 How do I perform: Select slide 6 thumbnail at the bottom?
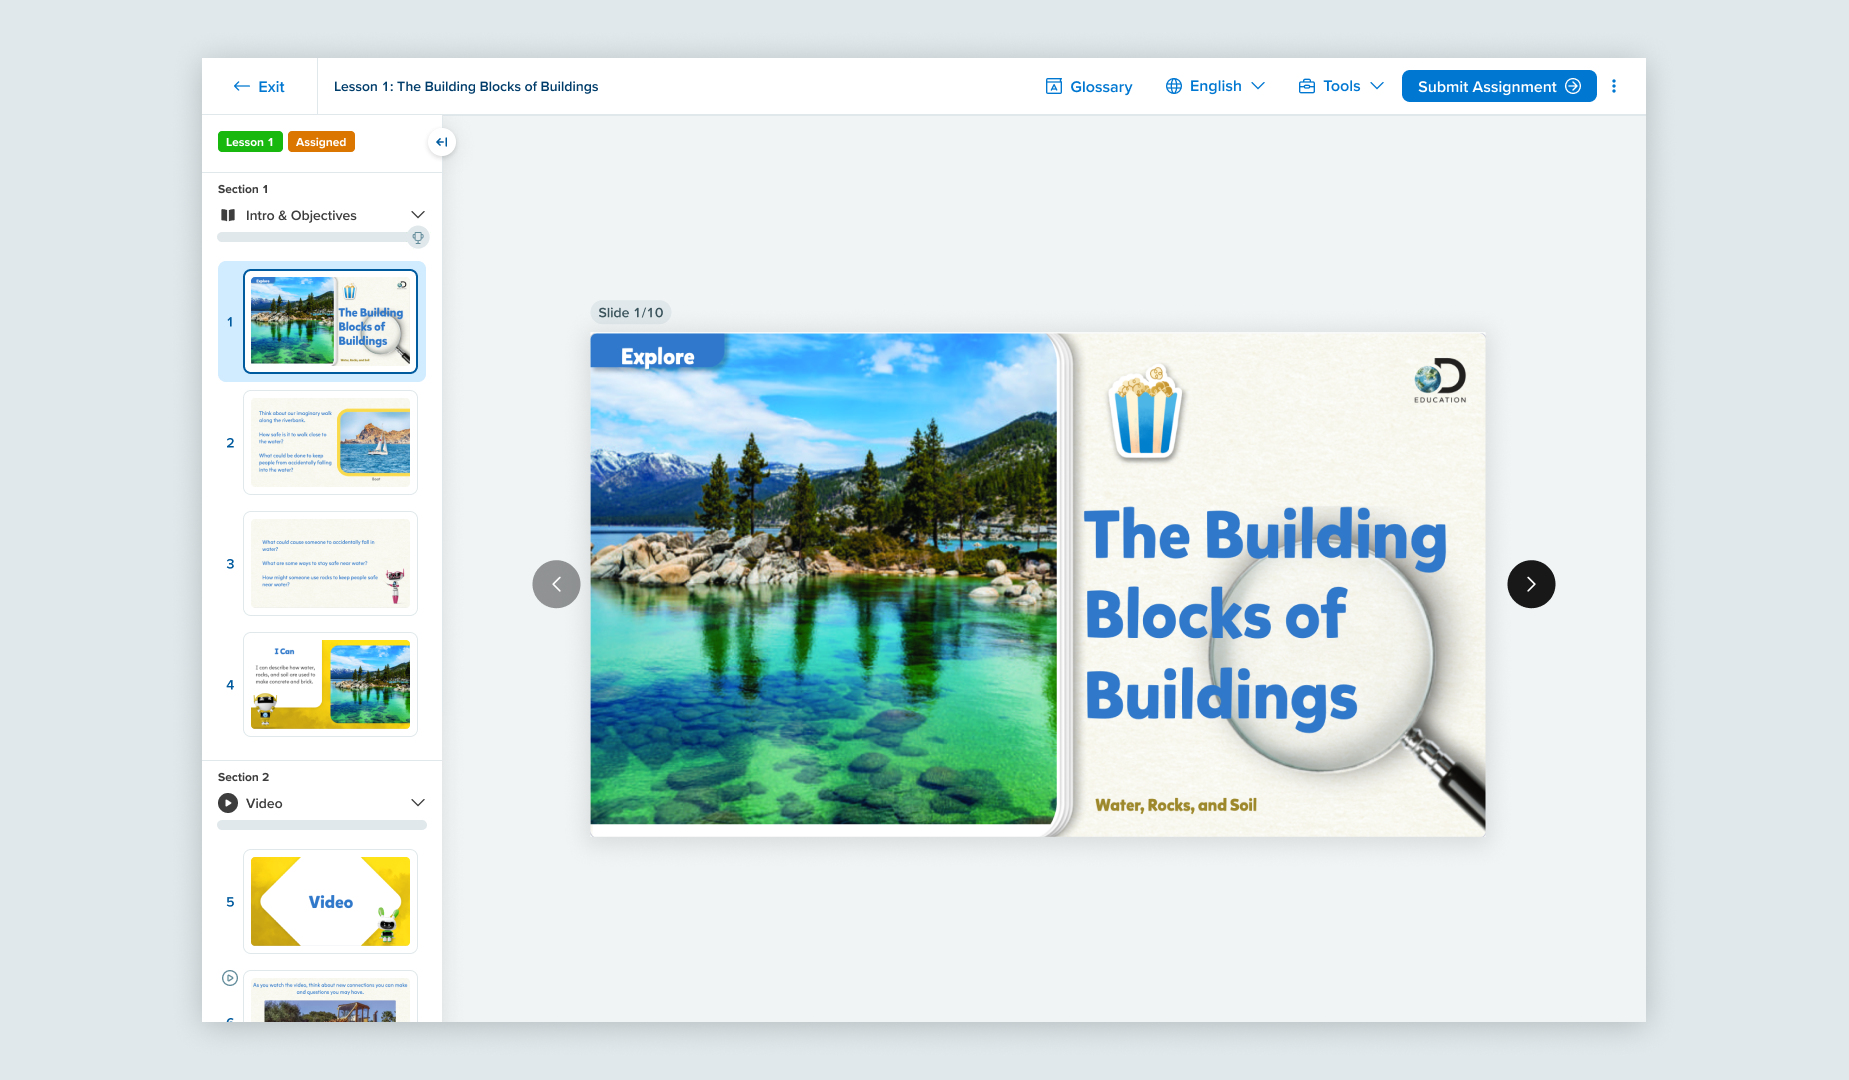coord(330,996)
